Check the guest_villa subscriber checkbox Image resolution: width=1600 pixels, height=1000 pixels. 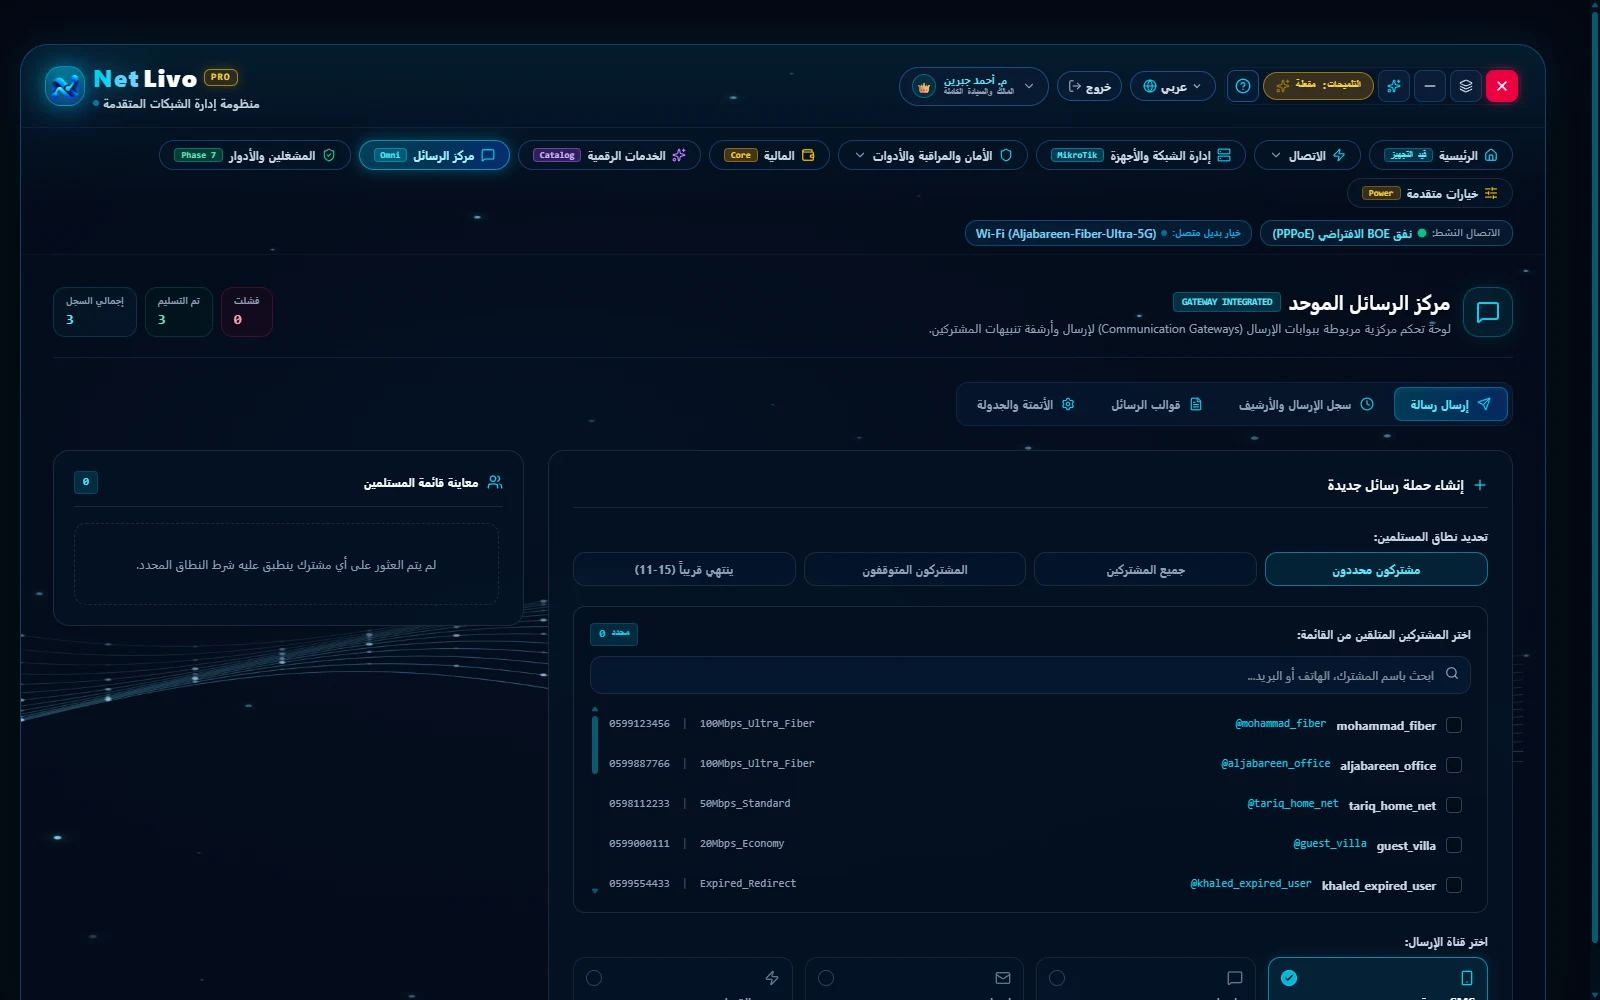coord(1454,845)
